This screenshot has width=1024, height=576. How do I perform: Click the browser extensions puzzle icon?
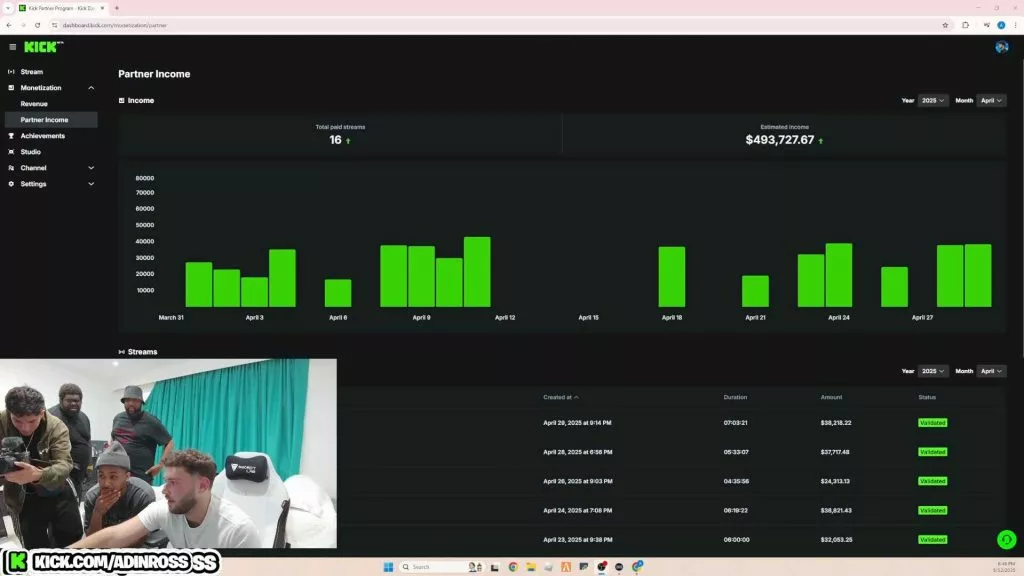965,25
